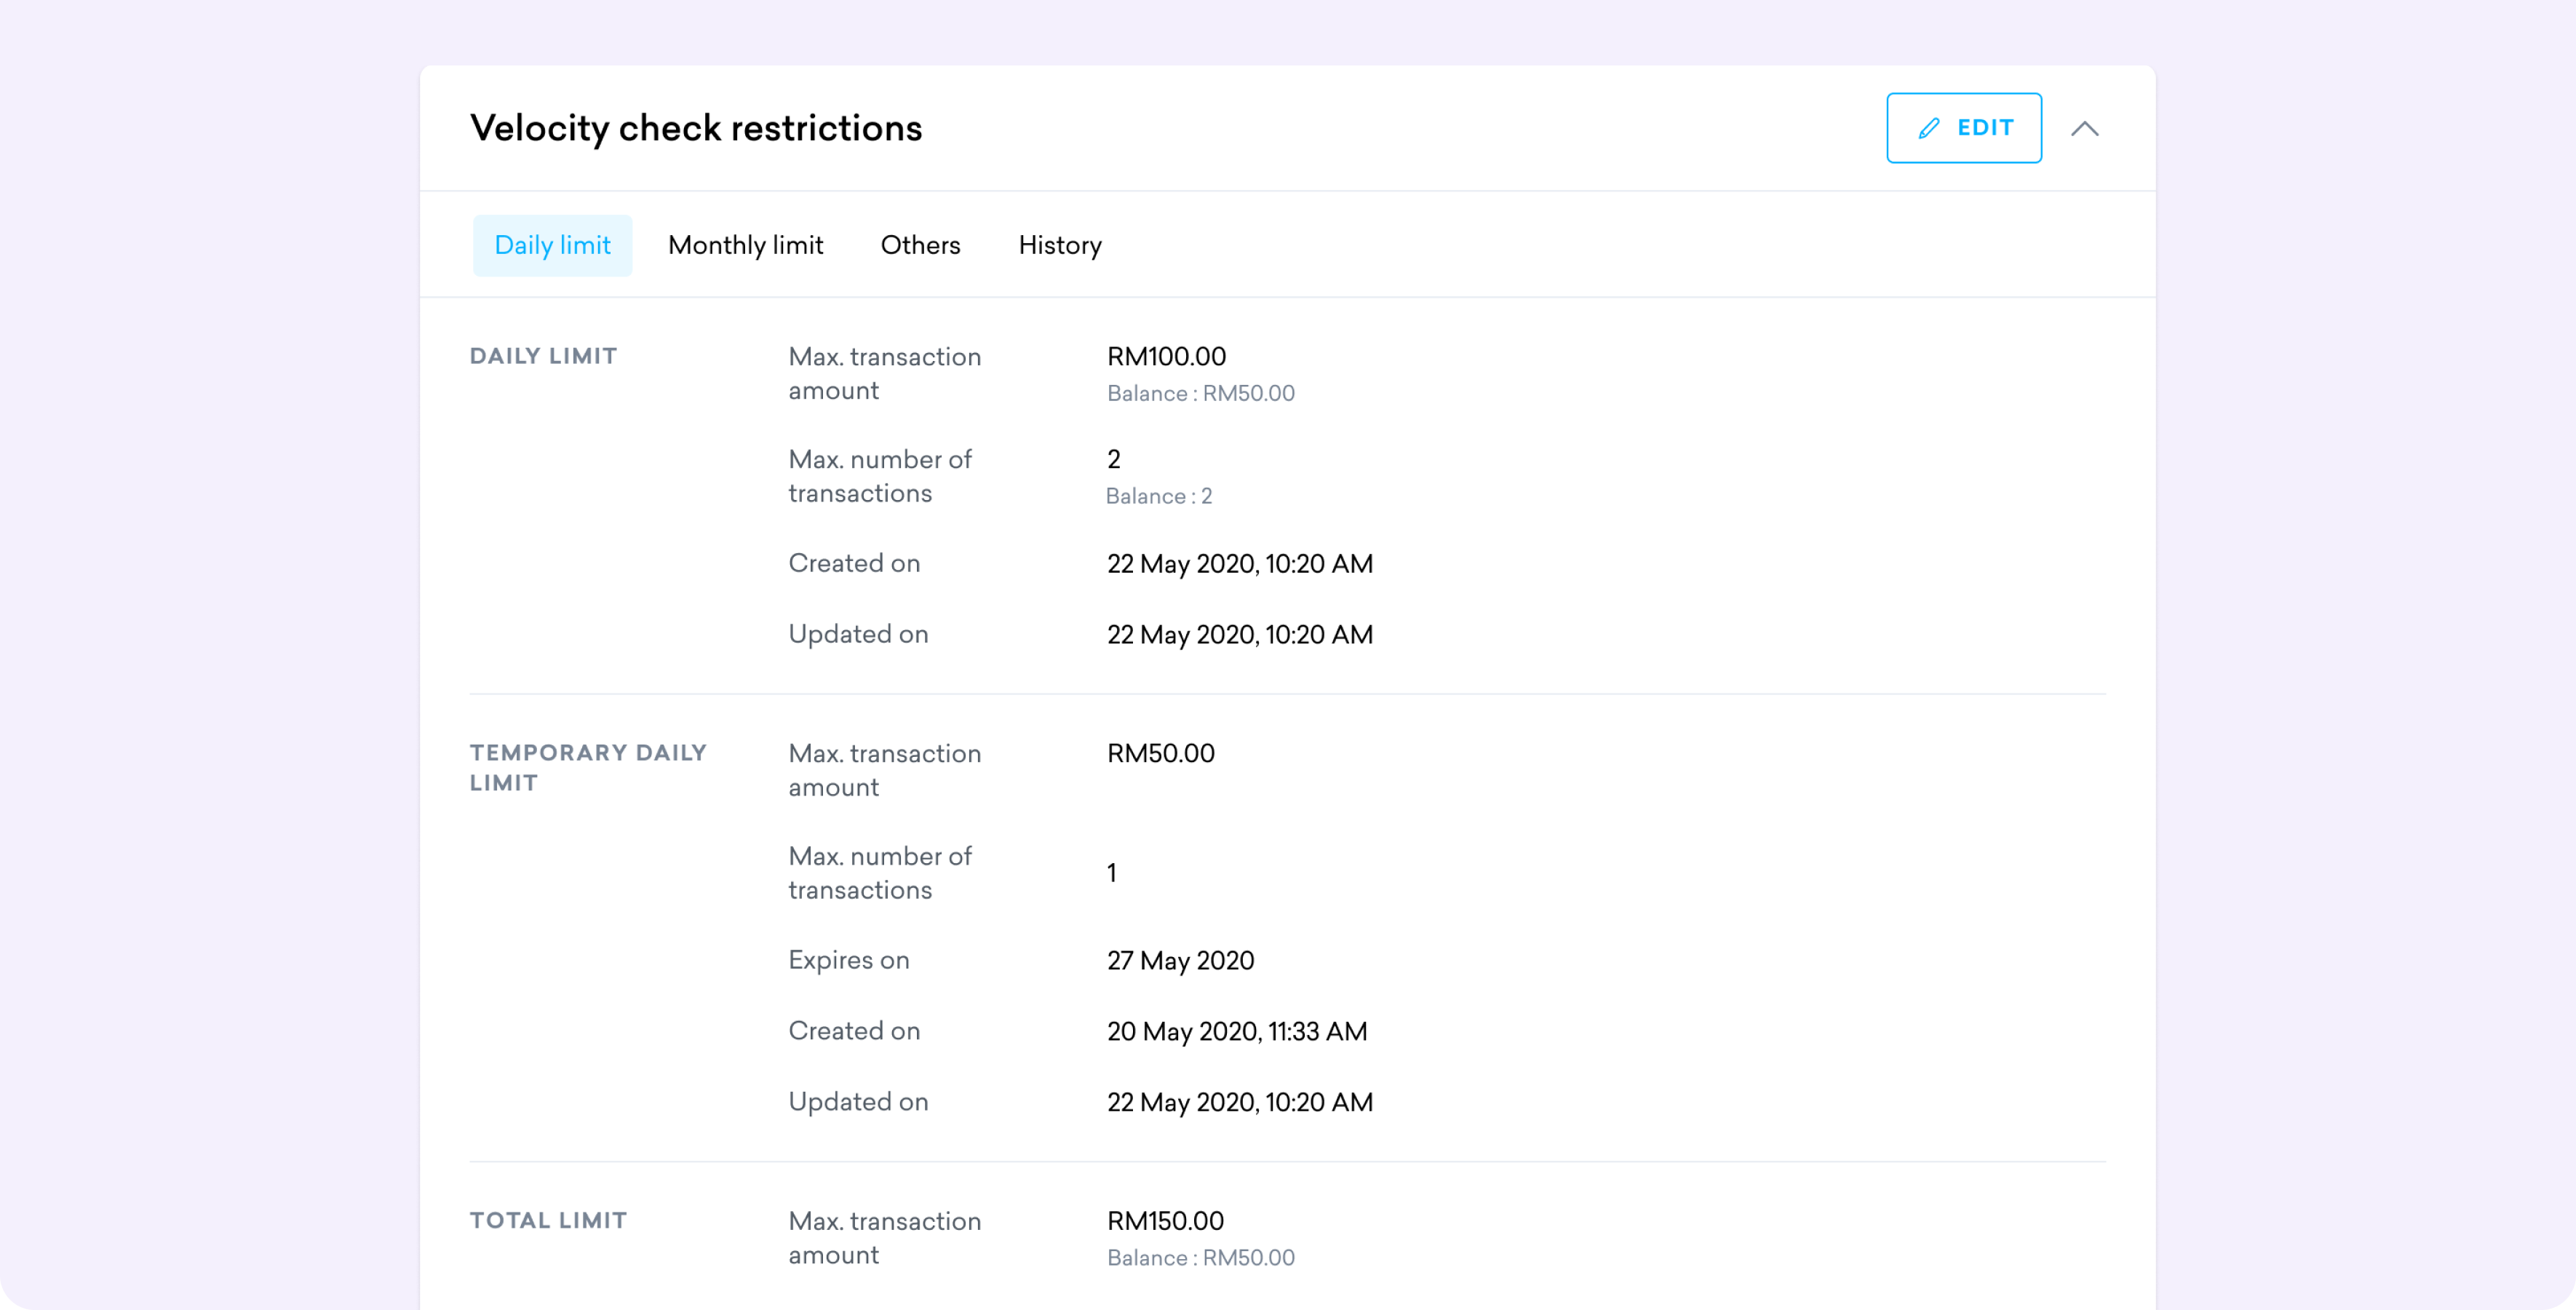Click the temporary limit RM50.00 value

click(1160, 753)
